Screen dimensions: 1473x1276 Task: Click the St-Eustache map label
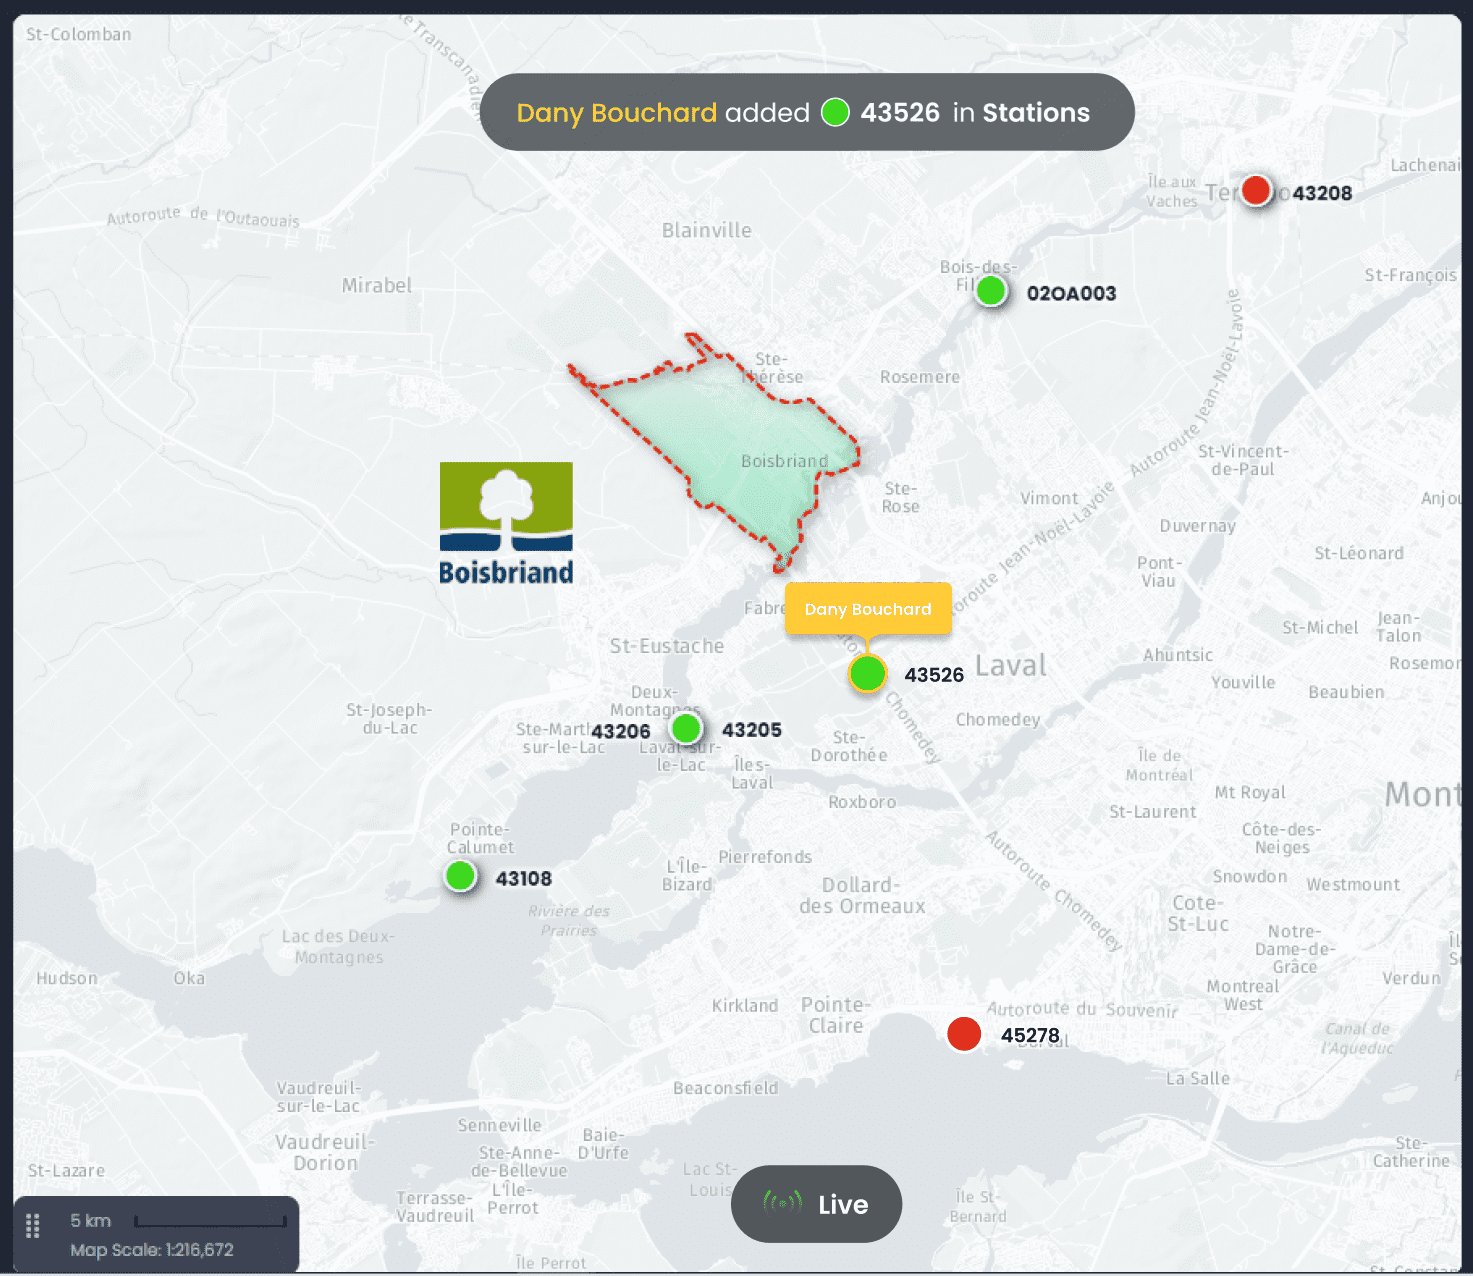[667, 646]
